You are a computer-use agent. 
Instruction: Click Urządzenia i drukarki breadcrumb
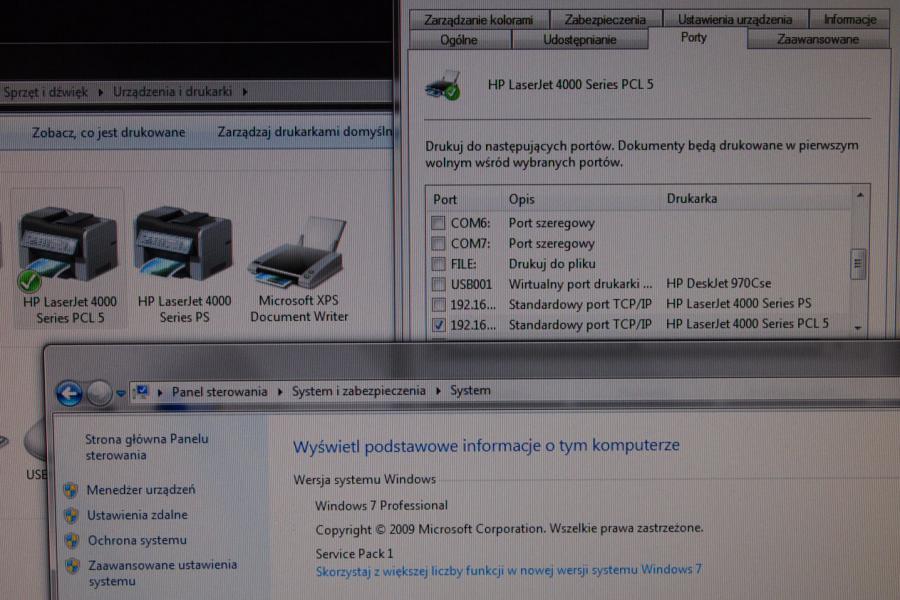click(x=173, y=92)
